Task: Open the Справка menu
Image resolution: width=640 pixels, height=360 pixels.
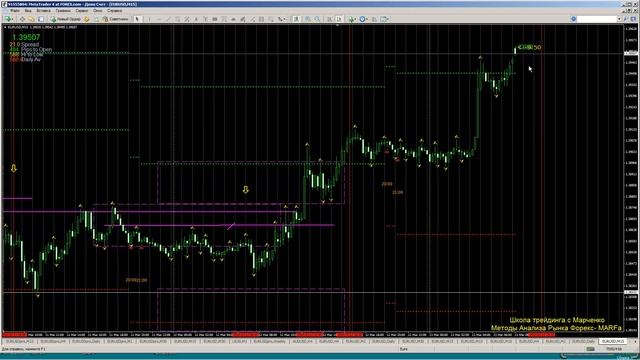Action: (115, 11)
